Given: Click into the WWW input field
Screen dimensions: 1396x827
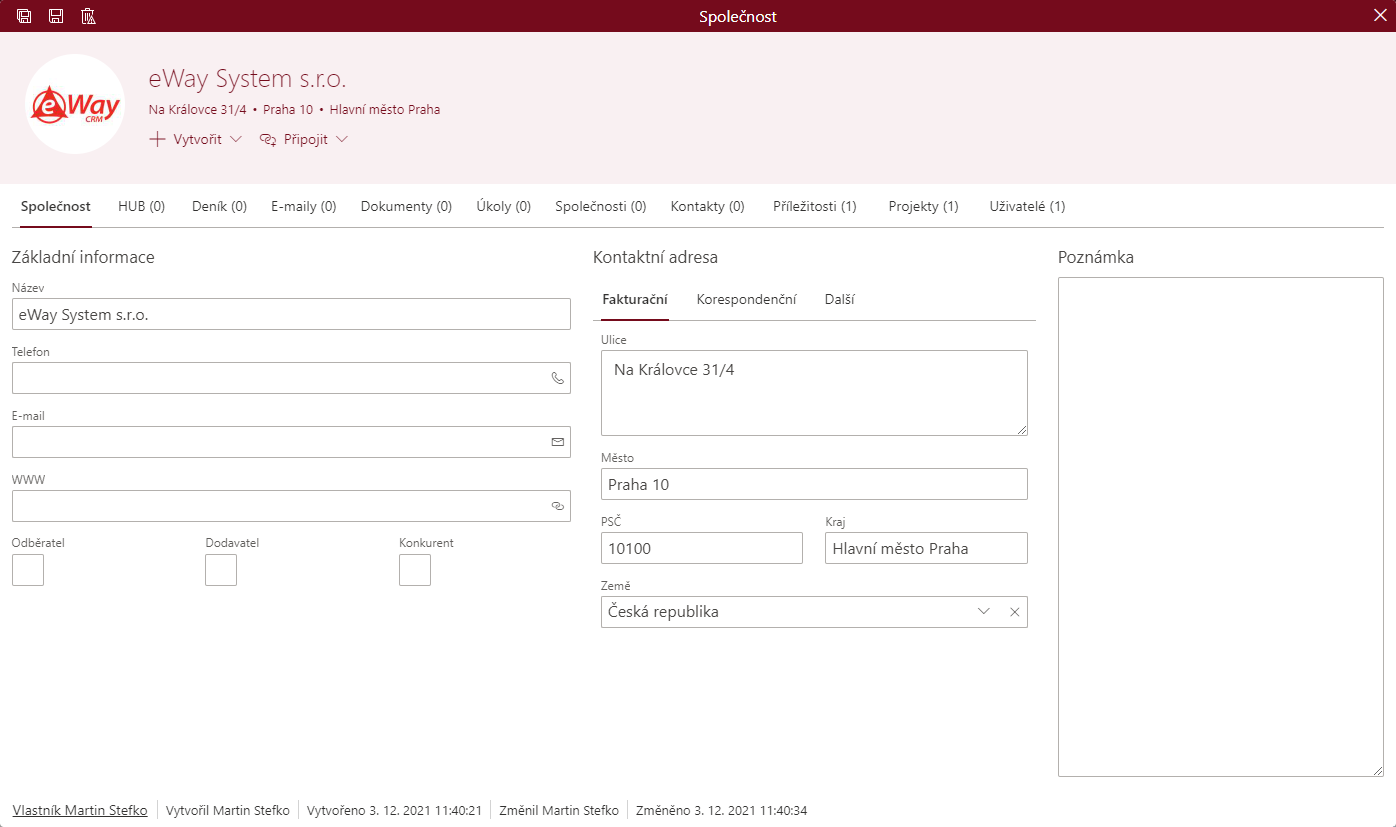Looking at the screenshot, I should 291,506.
